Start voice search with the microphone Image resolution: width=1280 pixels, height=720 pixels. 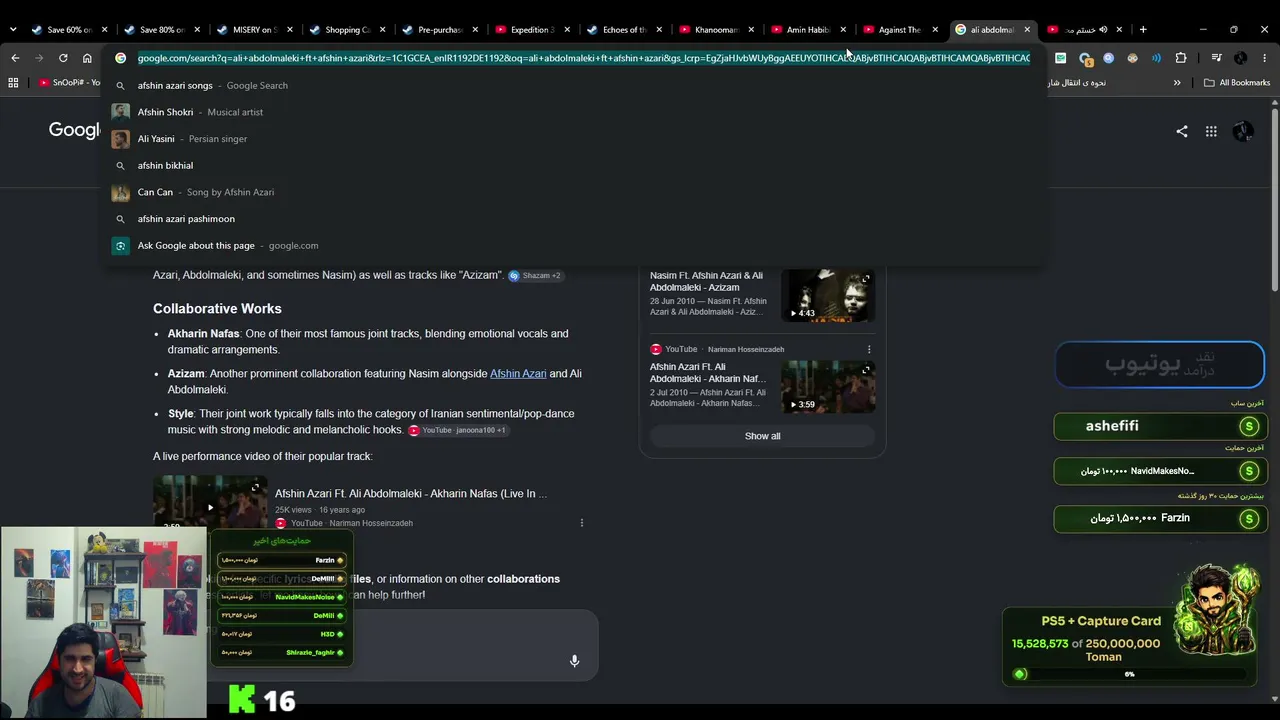click(574, 661)
